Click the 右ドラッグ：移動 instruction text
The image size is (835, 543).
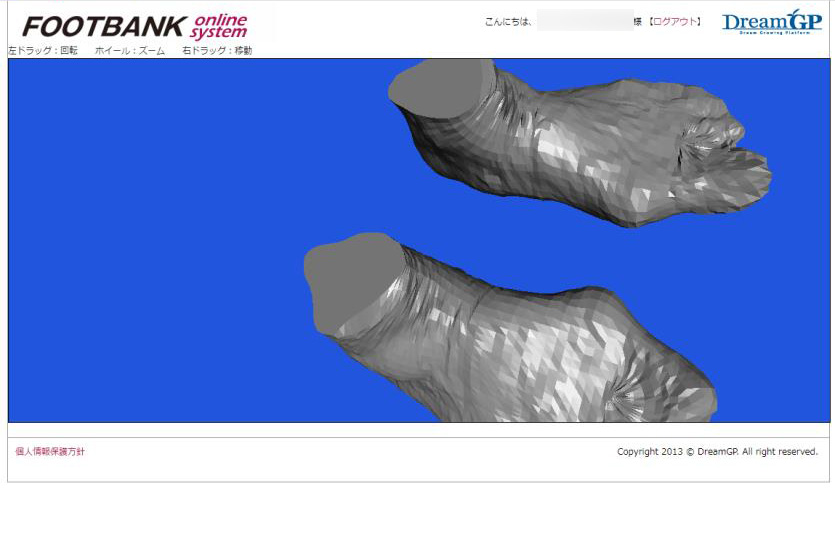tap(217, 51)
